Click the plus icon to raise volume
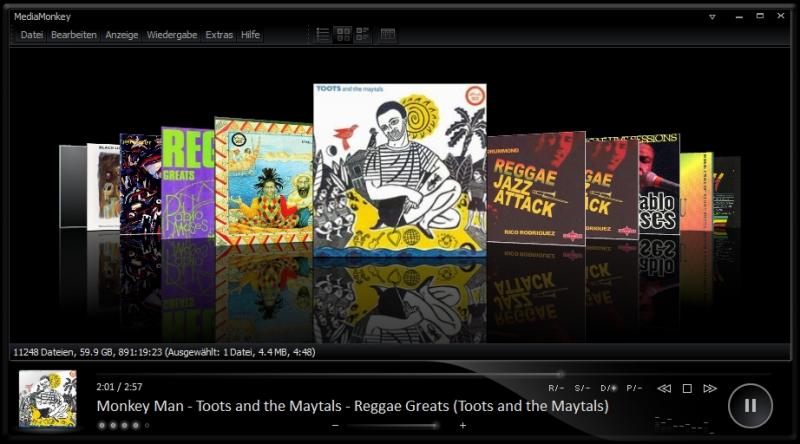Screen dimensions: 800x444 pos(462,425)
